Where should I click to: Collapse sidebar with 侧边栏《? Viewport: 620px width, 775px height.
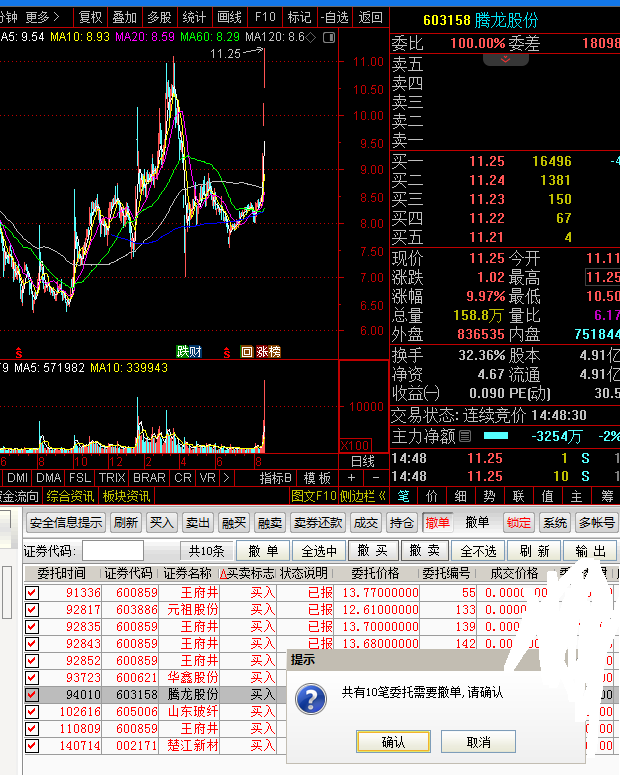pyautogui.click(x=362, y=496)
